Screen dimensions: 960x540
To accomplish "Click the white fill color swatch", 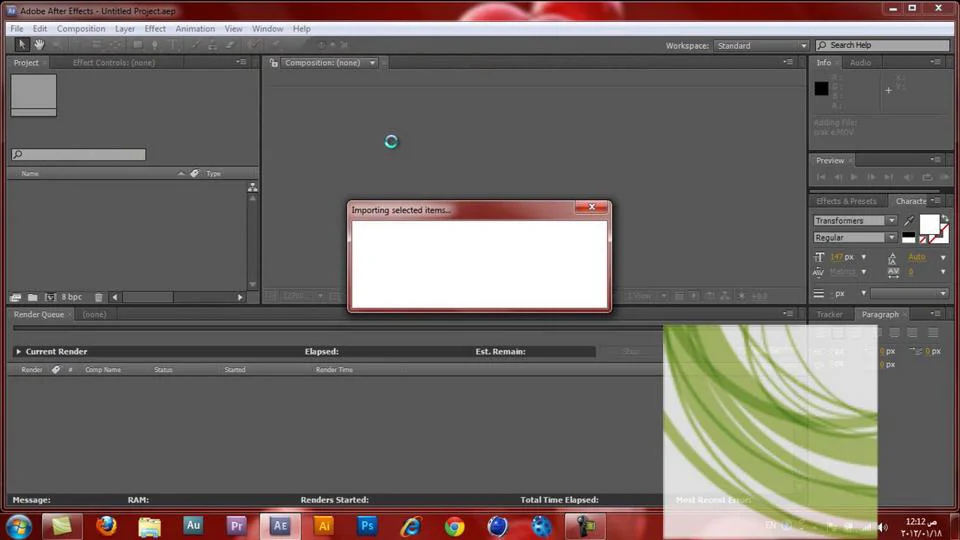I will pyautogui.click(x=929, y=224).
